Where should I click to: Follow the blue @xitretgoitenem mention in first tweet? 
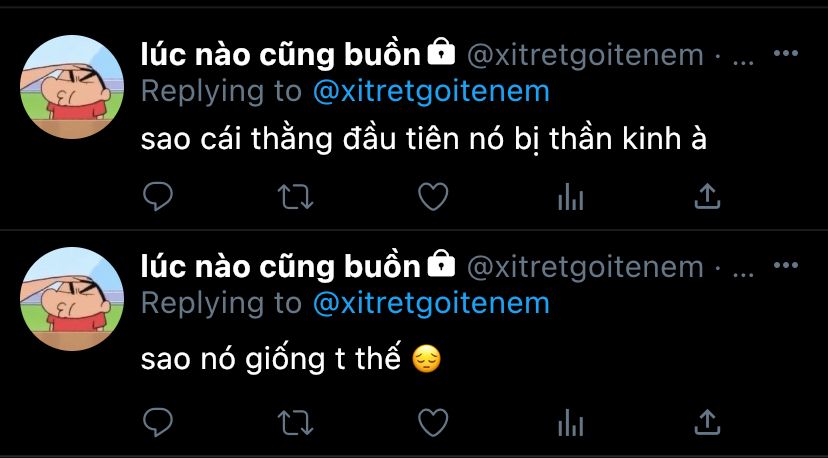click(x=431, y=92)
